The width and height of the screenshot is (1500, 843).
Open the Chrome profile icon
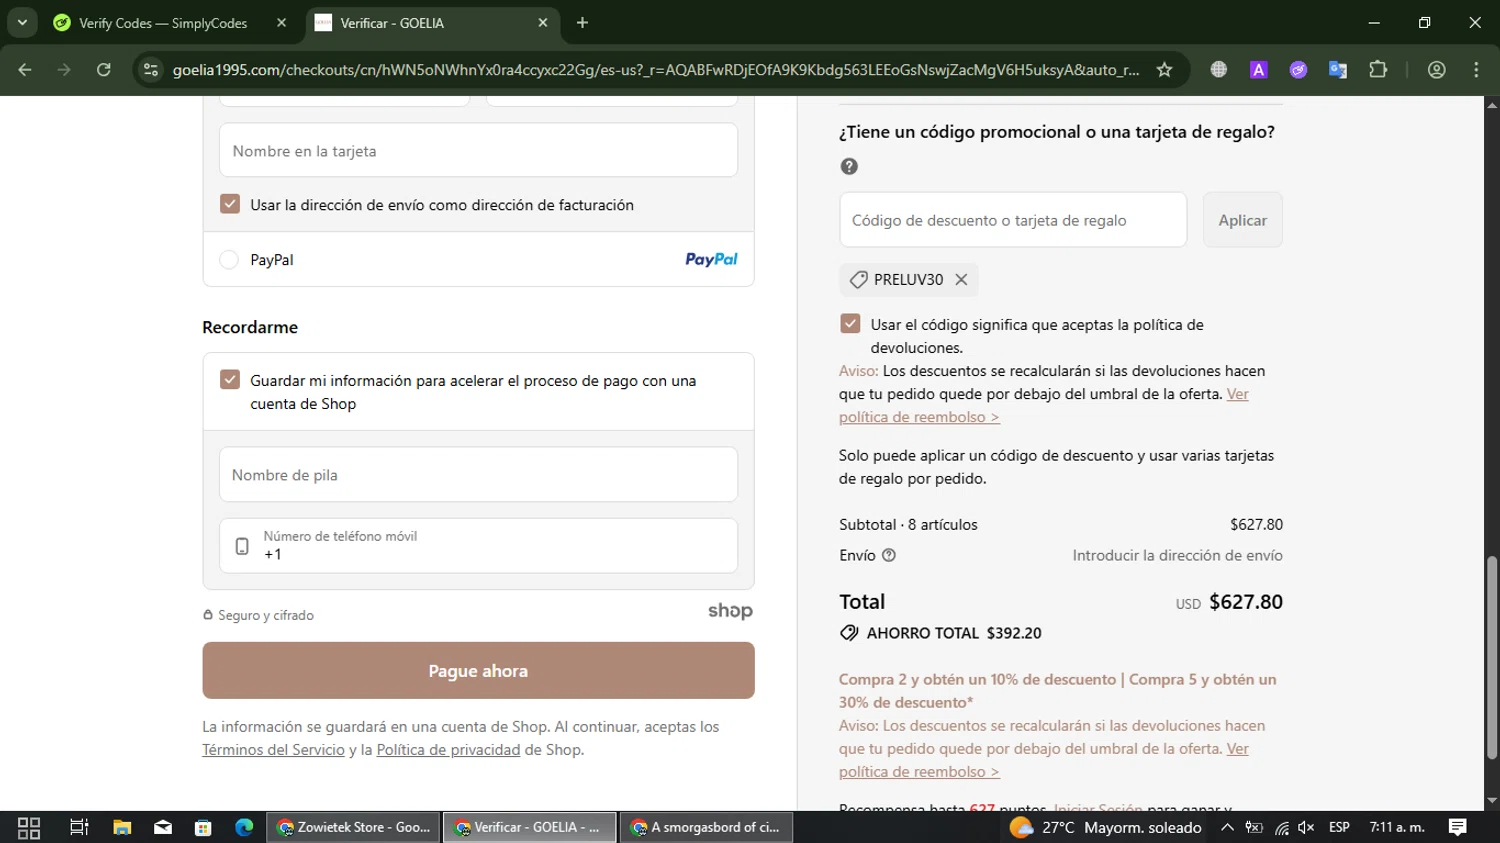(x=1437, y=70)
